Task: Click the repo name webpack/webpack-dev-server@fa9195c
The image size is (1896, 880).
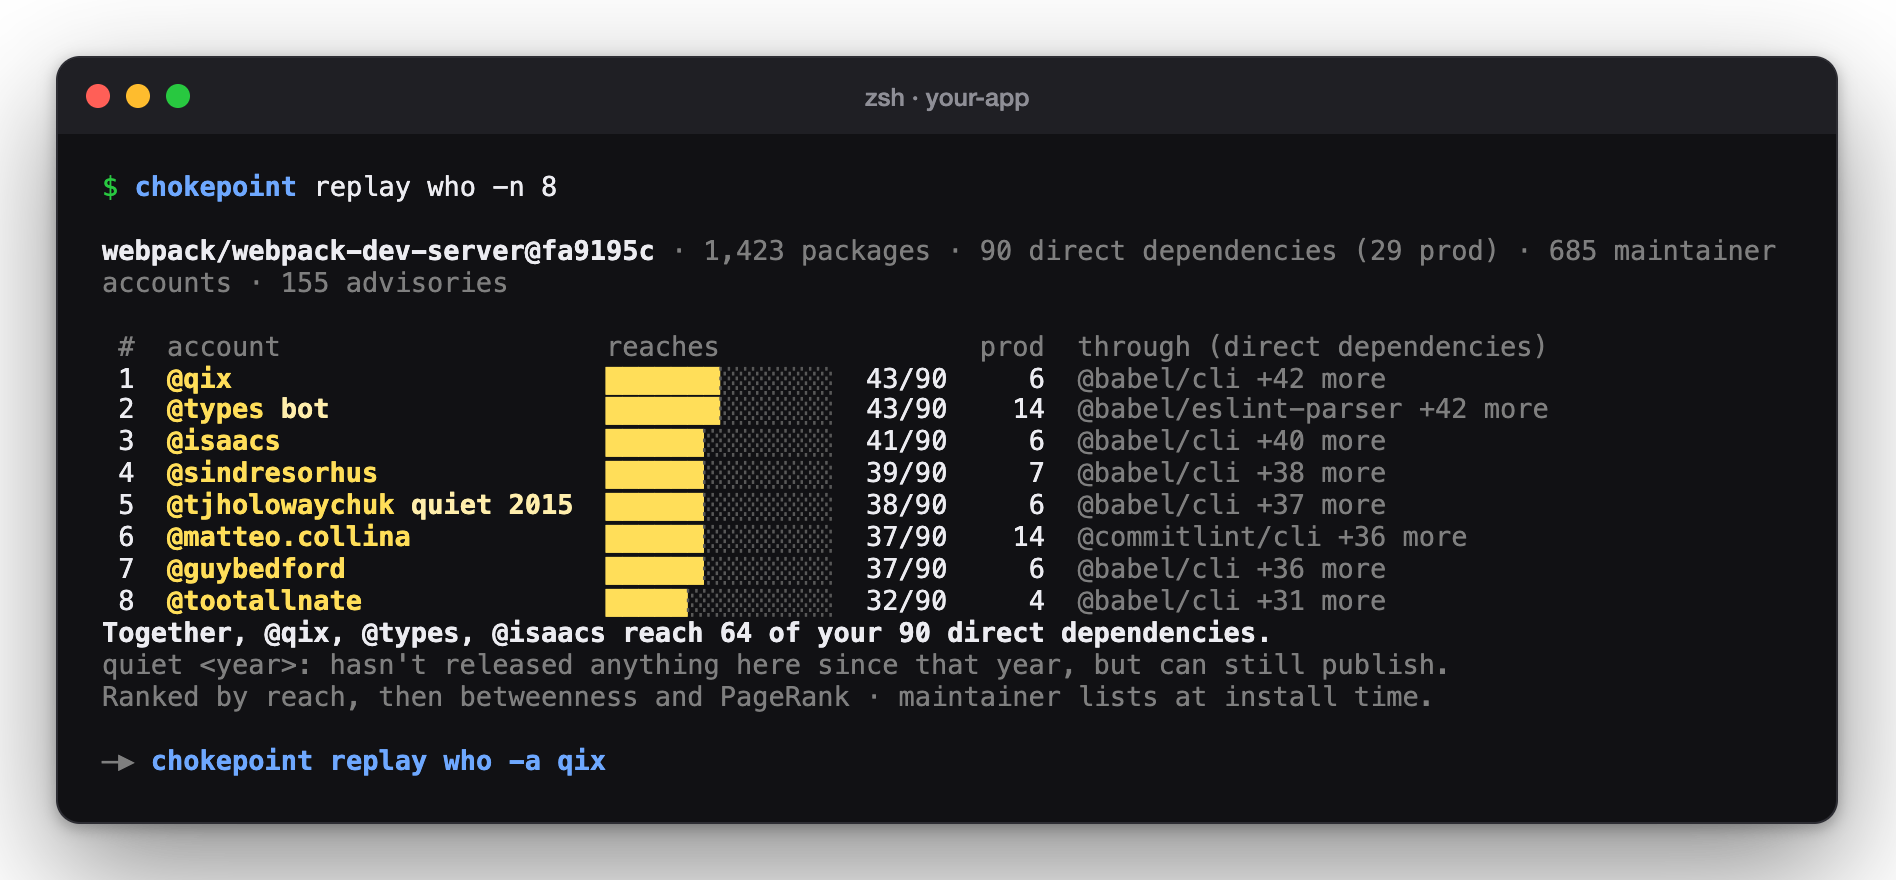Action: [378, 251]
